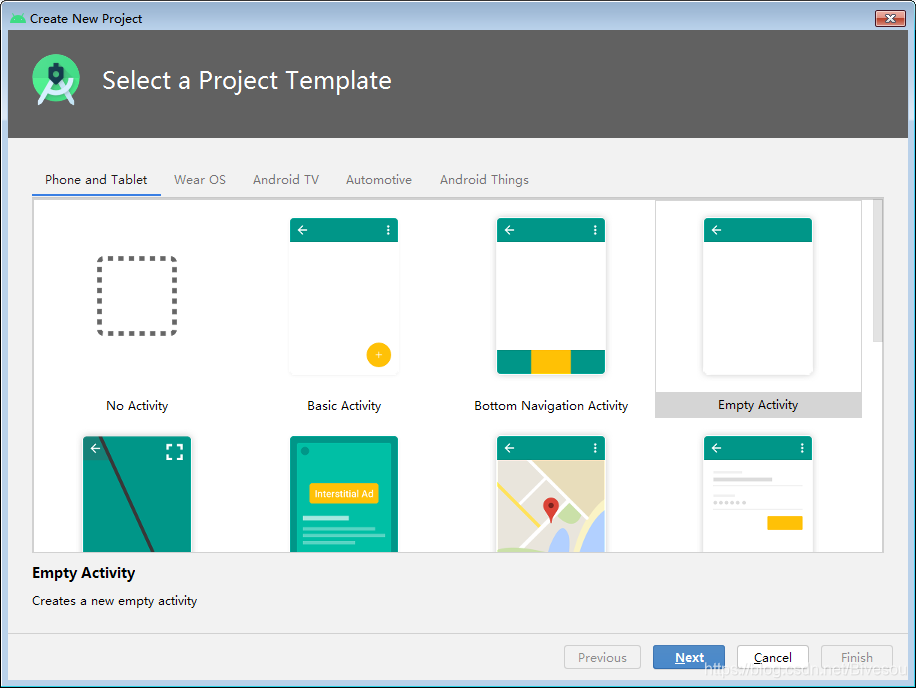
Task: Close the Create New Project dialog
Action: click(x=890, y=19)
